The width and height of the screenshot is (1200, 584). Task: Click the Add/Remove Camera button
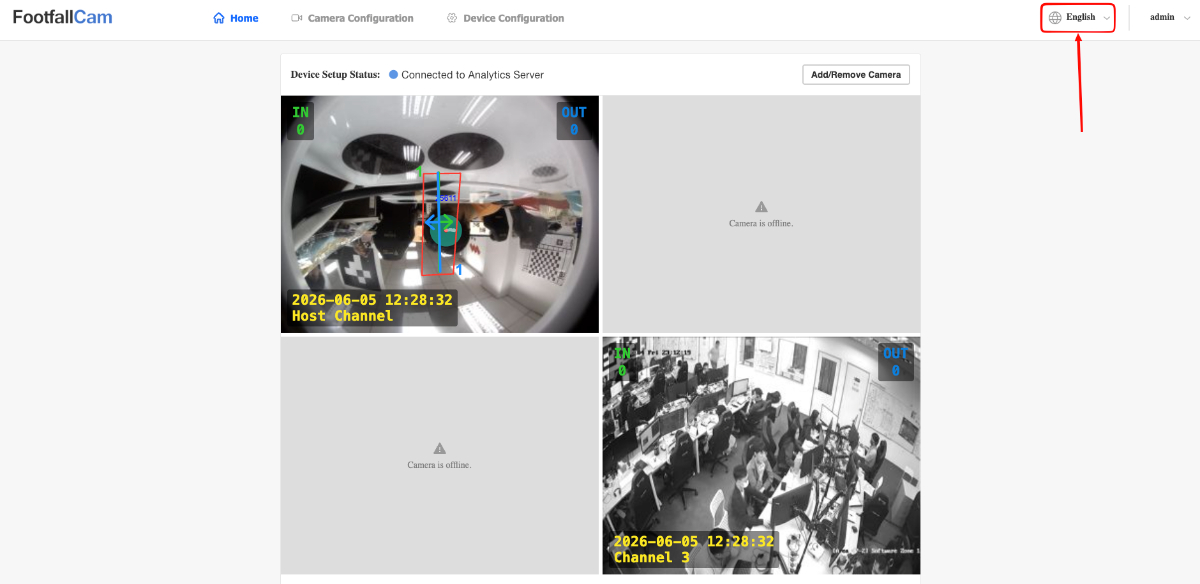coord(856,74)
